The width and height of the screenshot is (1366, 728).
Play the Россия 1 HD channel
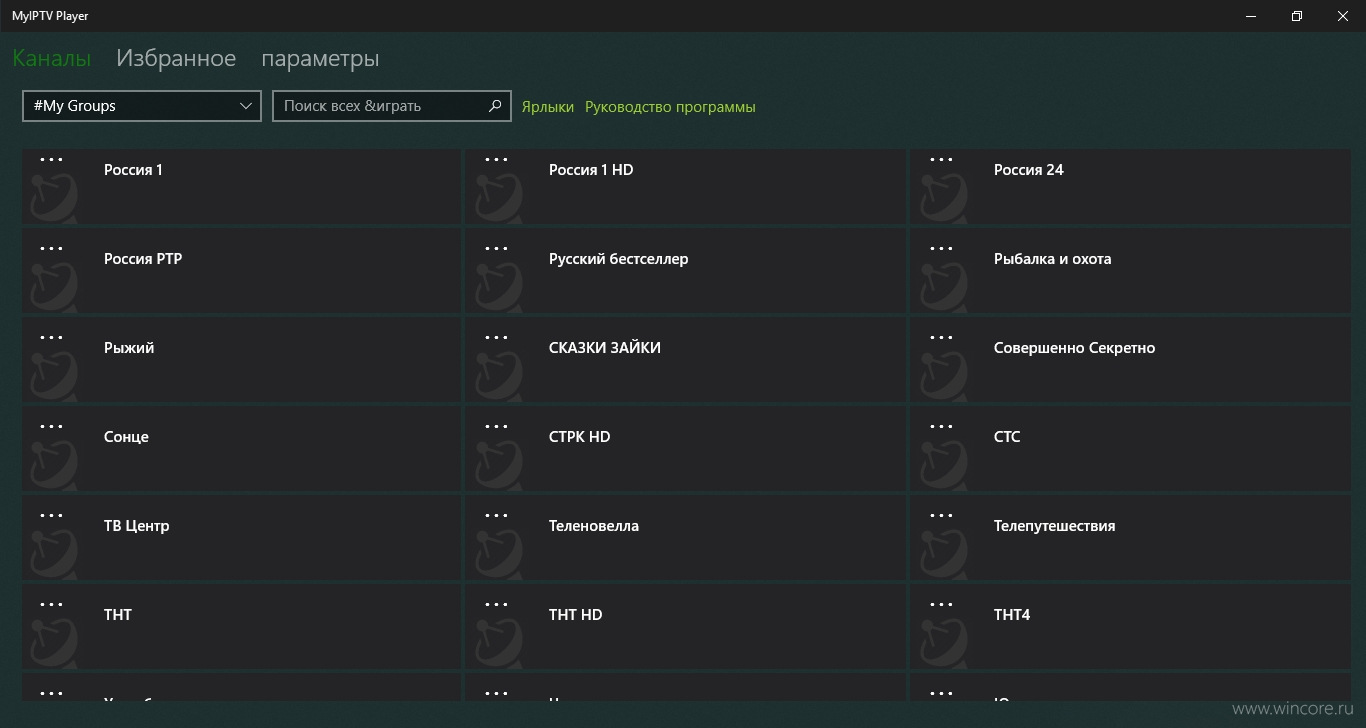point(686,186)
